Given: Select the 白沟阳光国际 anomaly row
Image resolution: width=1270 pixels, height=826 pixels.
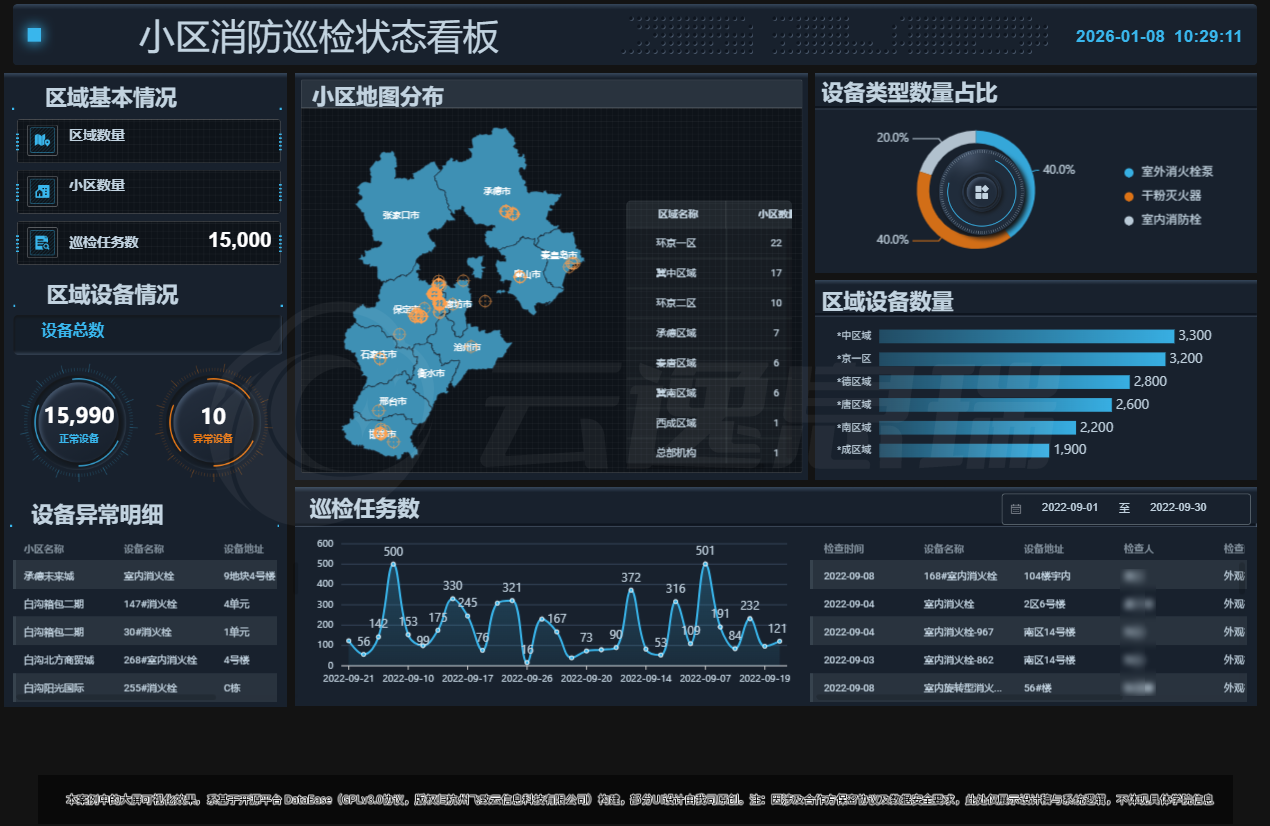Looking at the screenshot, I should [x=145, y=688].
